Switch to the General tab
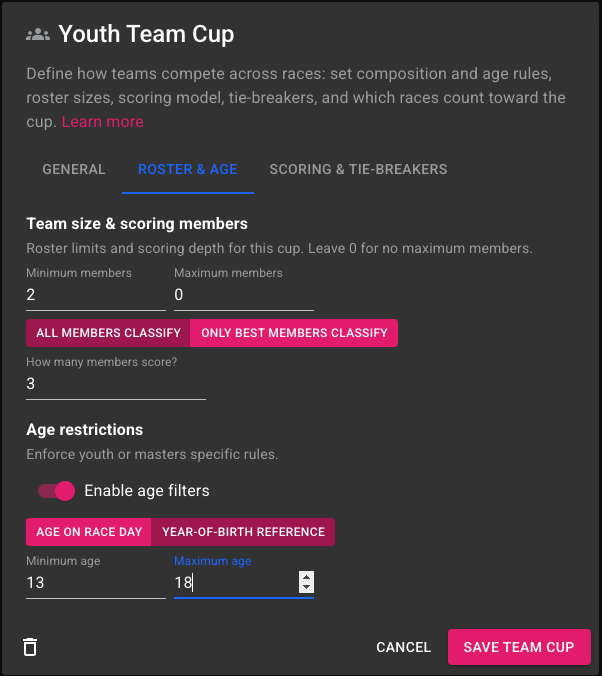 point(74,169)
